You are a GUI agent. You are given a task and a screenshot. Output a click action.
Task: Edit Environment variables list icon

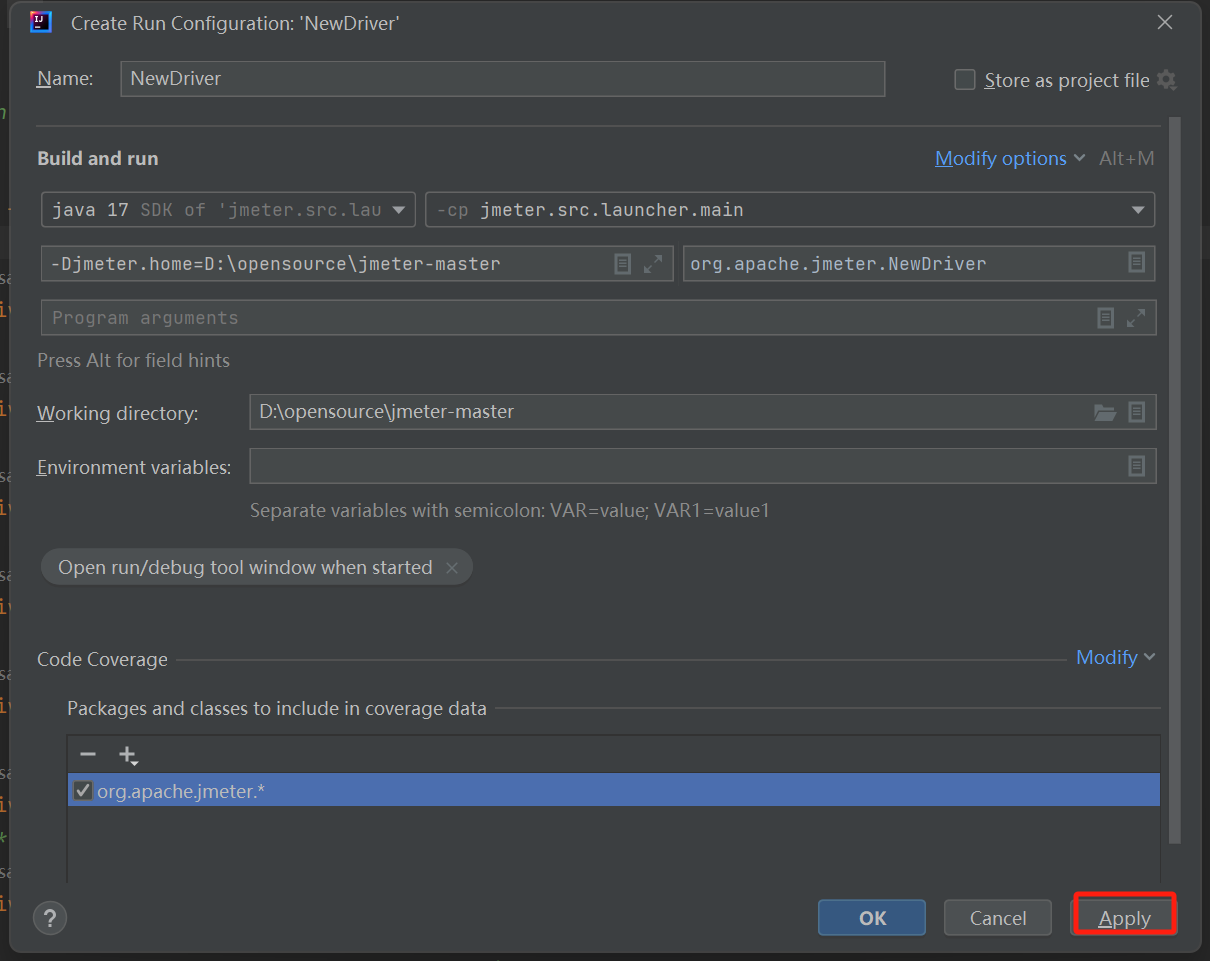tap(1137, 465)
